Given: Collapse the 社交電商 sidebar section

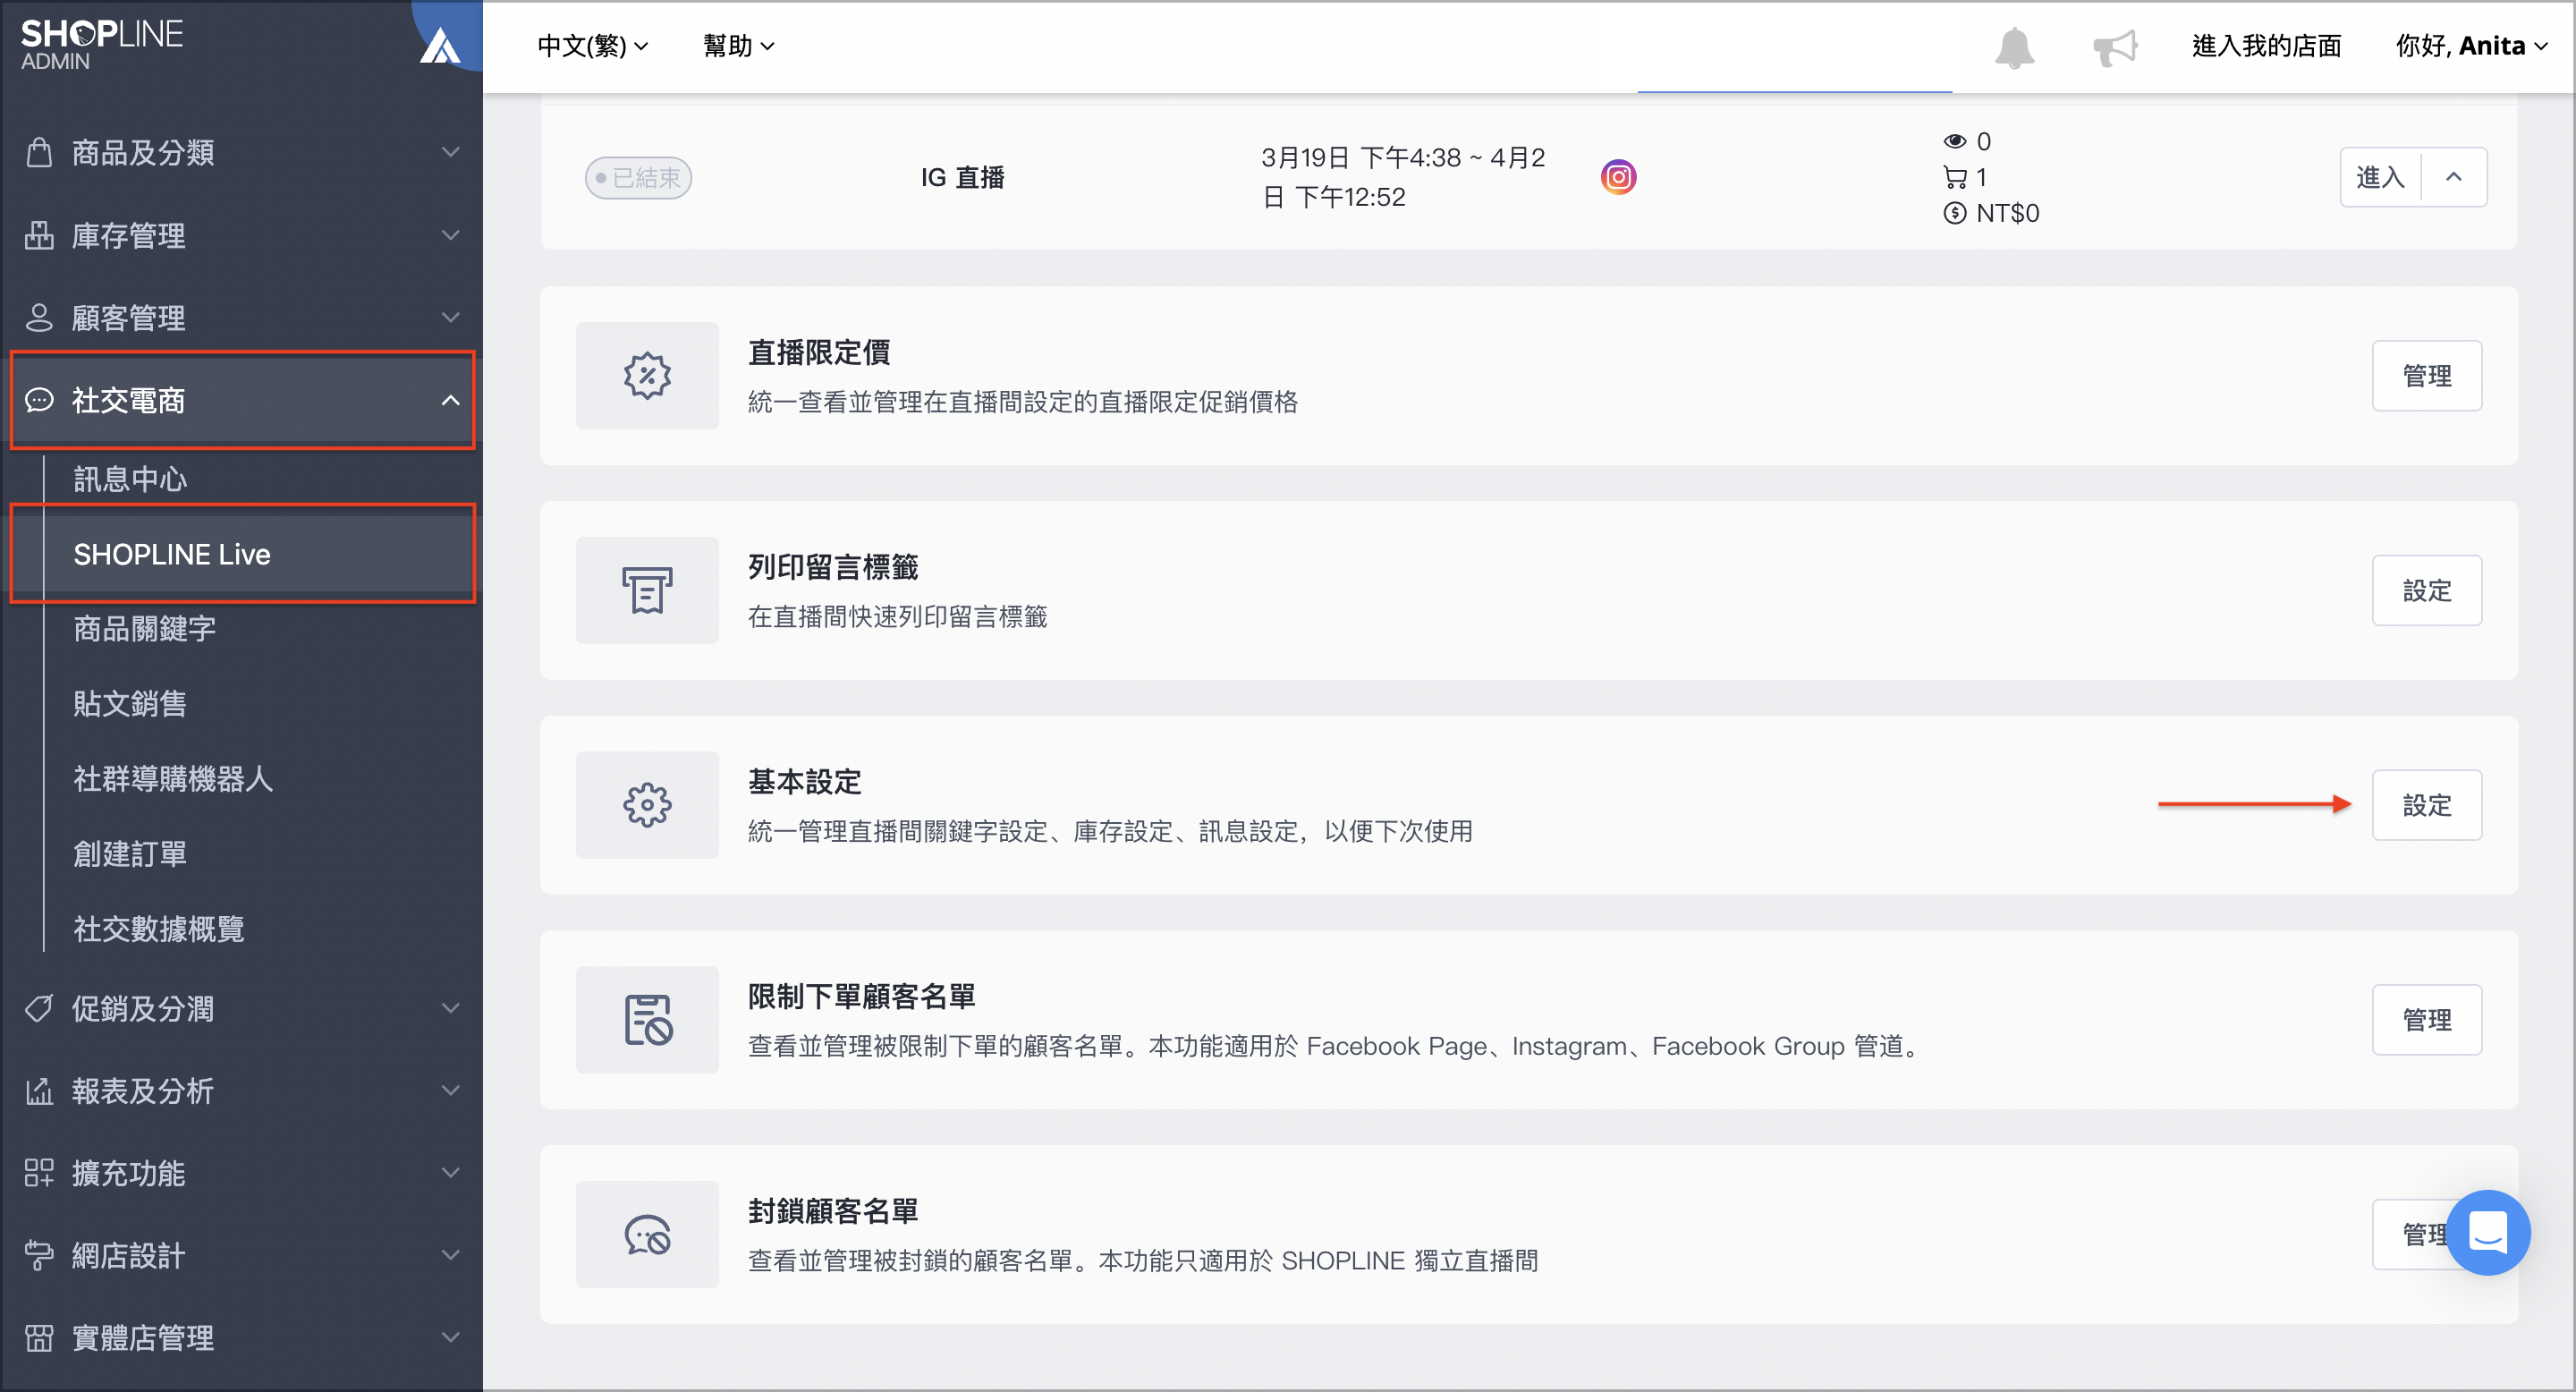Looking at the screenshot, I should point(451,400).
